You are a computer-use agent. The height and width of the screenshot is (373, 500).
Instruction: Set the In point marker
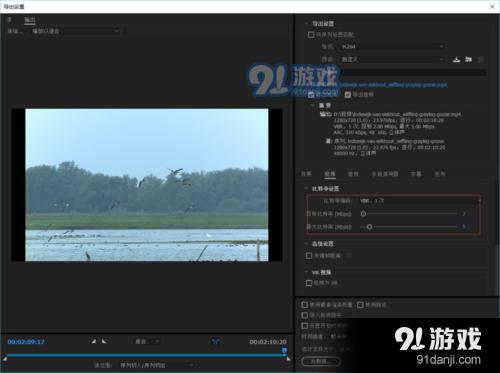pyautogui.click(x=94, y=341)
